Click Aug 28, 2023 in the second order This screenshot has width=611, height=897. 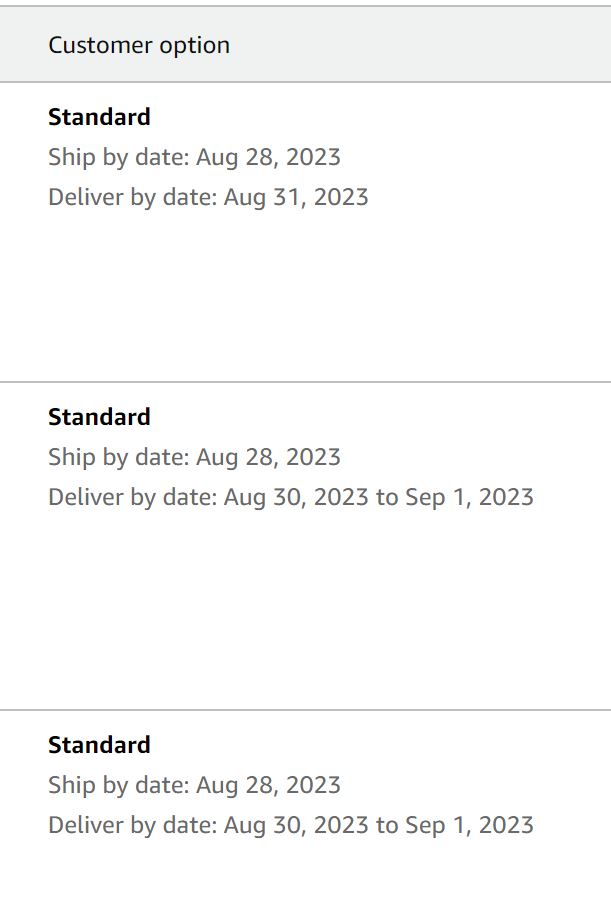click(268, 457)
